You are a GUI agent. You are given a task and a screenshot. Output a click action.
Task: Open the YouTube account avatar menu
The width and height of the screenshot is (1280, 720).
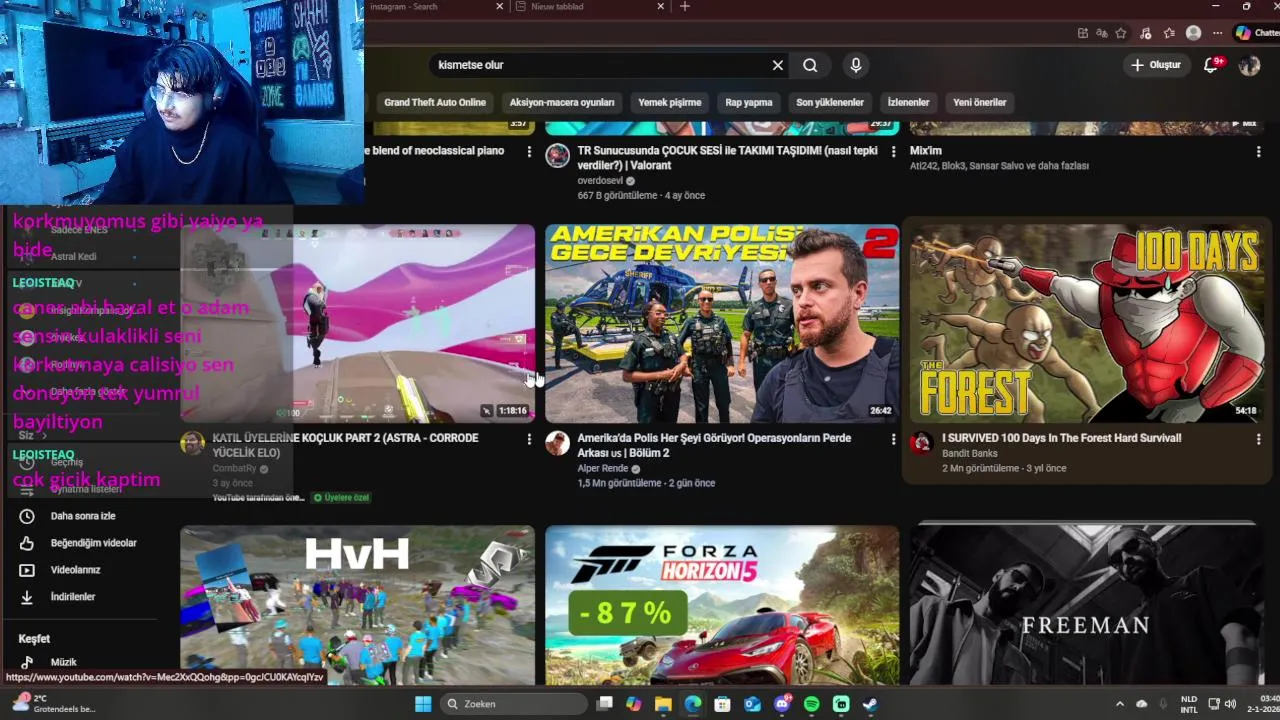(1249, 65)
